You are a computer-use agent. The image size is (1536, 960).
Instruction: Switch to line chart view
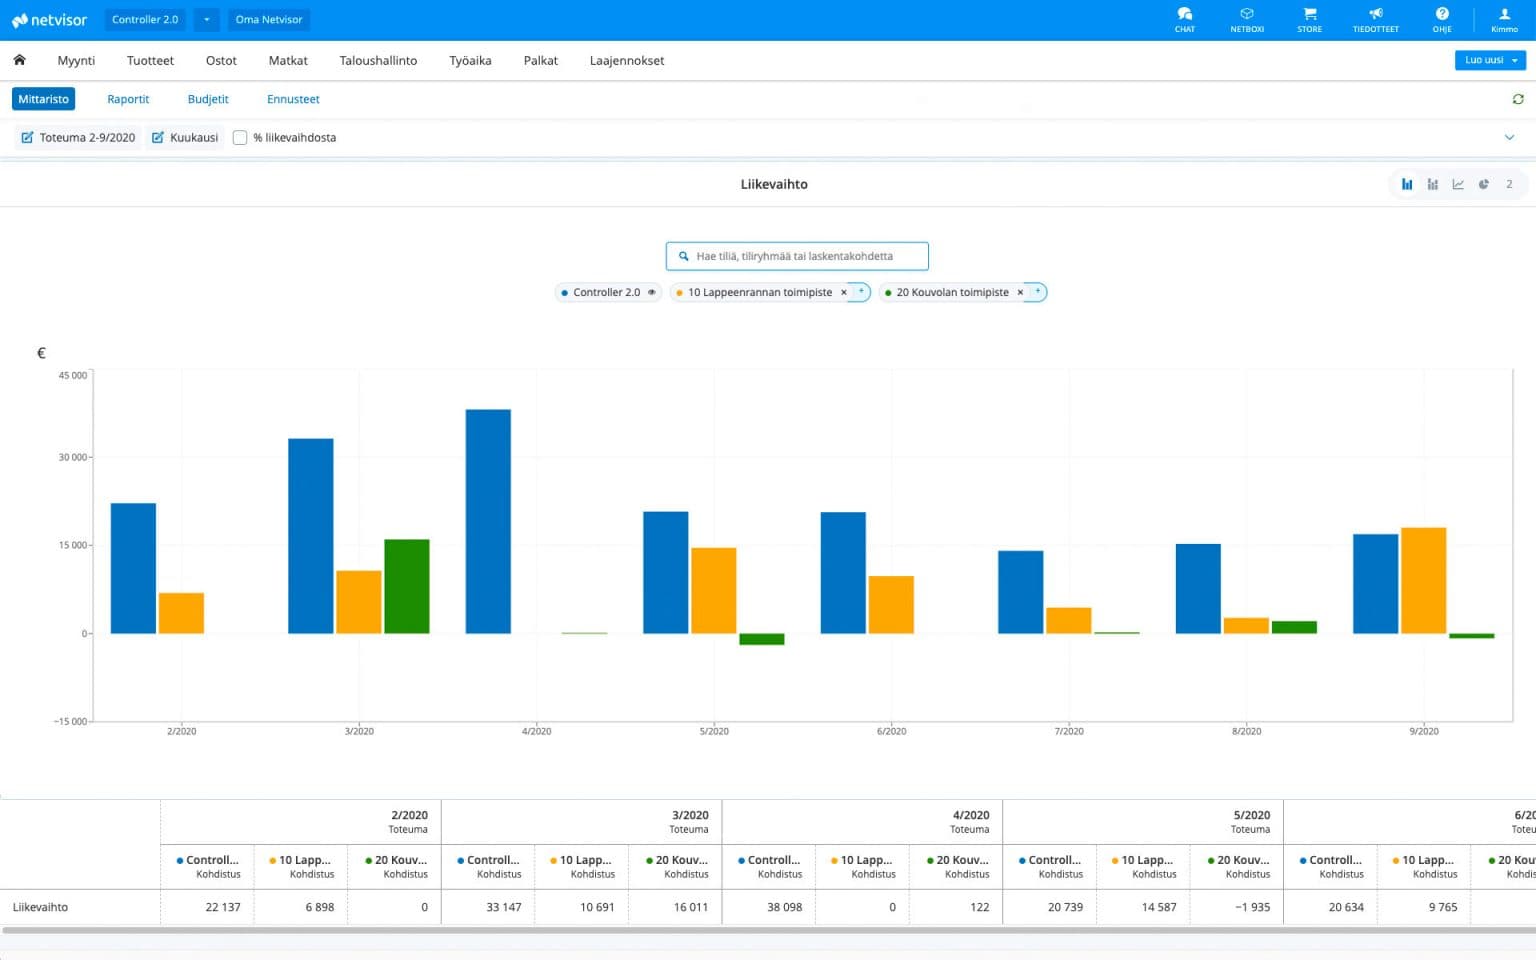[x=1458, y=184]
